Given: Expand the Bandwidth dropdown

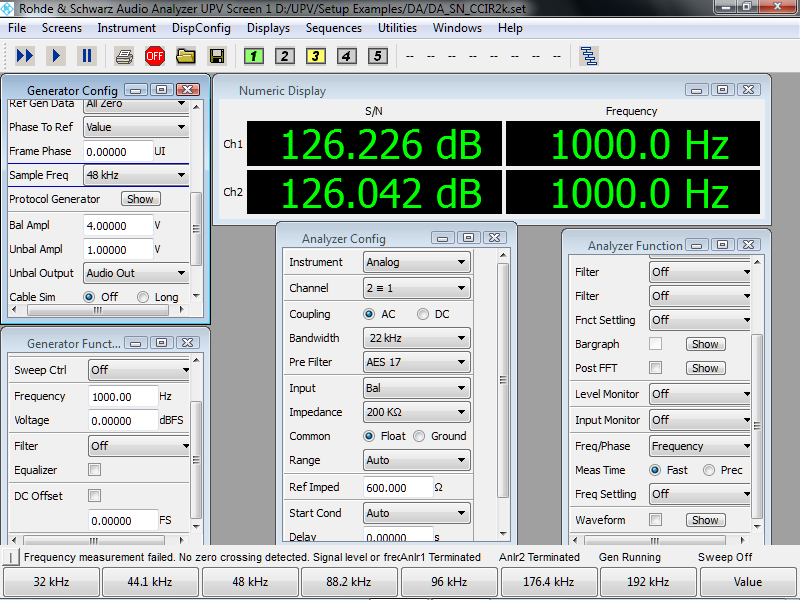Looking at the screenshot, I should pyautogui.click(x=416, y=338).
